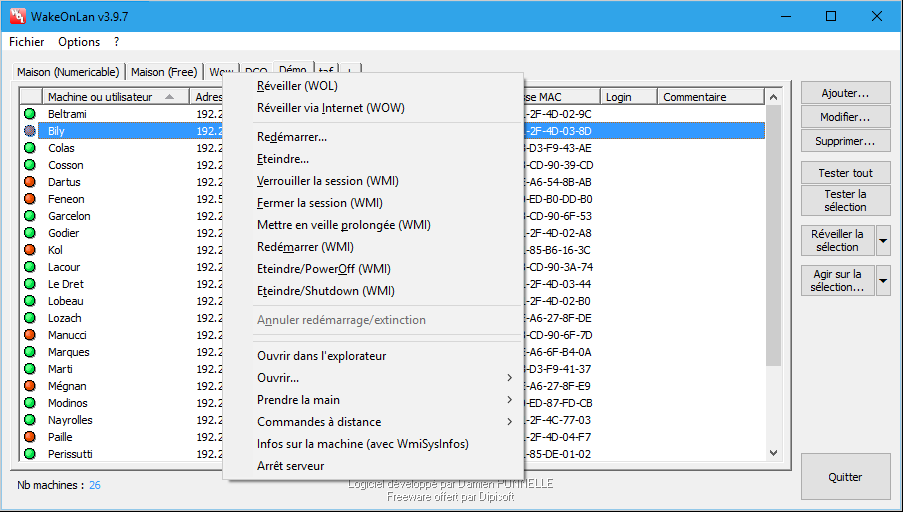Click the orange status icon beside Feneon
903x512 pixels.
click(30, 199)
